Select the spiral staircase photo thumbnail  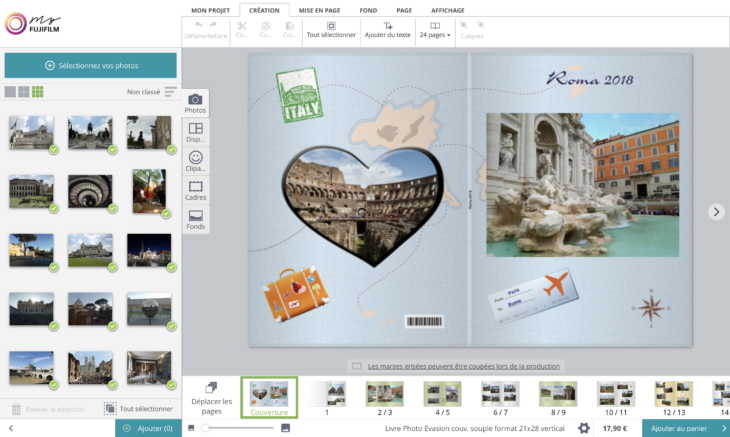pos(90,191)
